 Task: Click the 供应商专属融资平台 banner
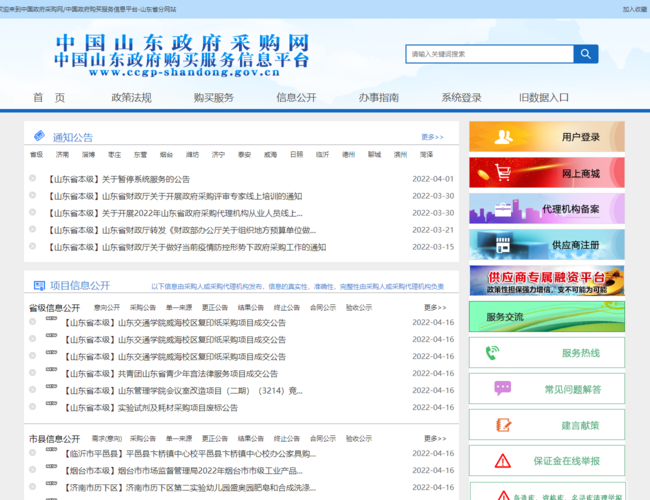pos(547,281)
